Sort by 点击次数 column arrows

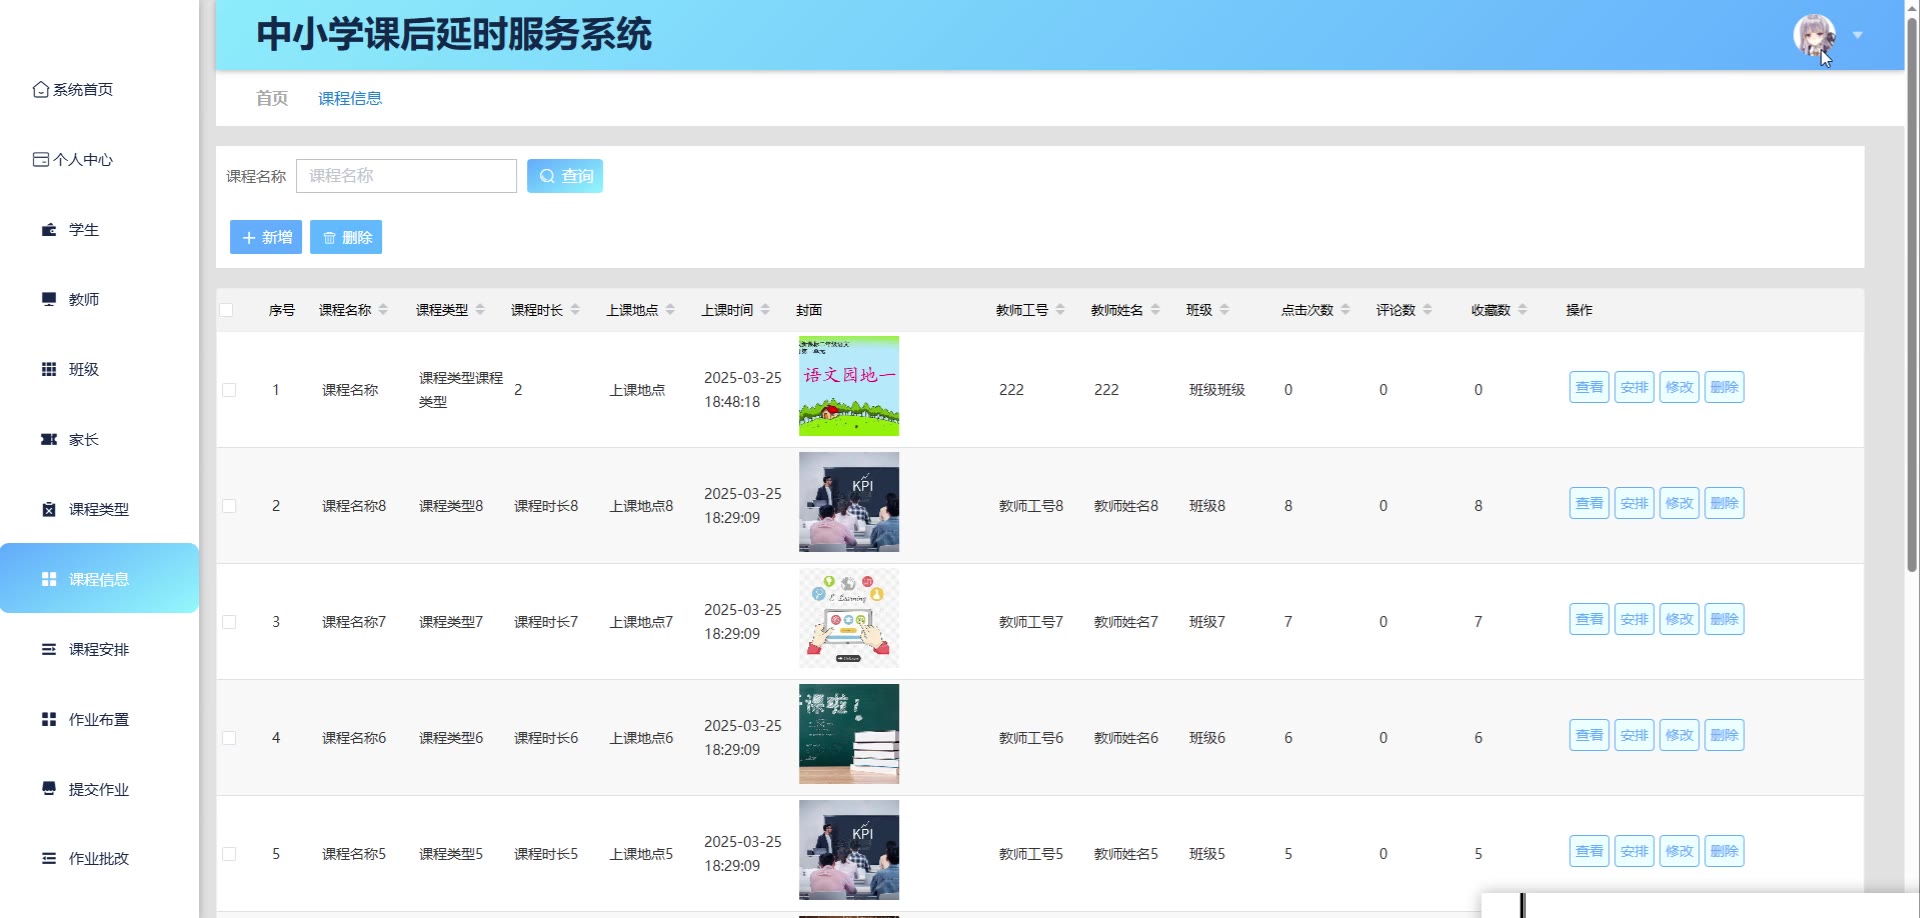tap(1345, 310)
